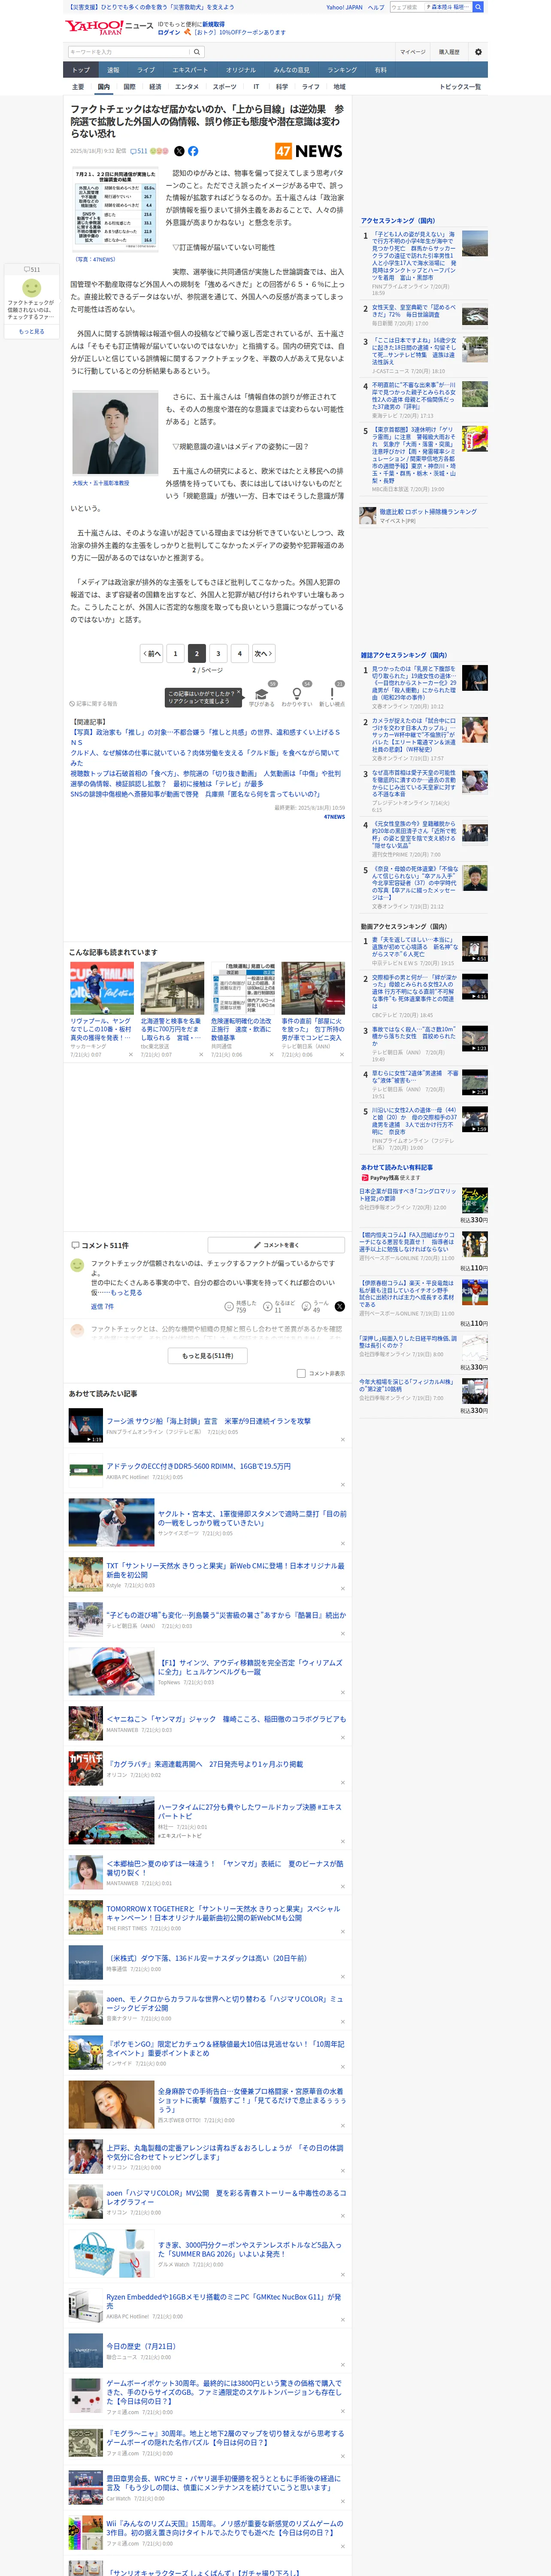Select page 4 of the article
The image size is (551, 2576).
(239, 653)
